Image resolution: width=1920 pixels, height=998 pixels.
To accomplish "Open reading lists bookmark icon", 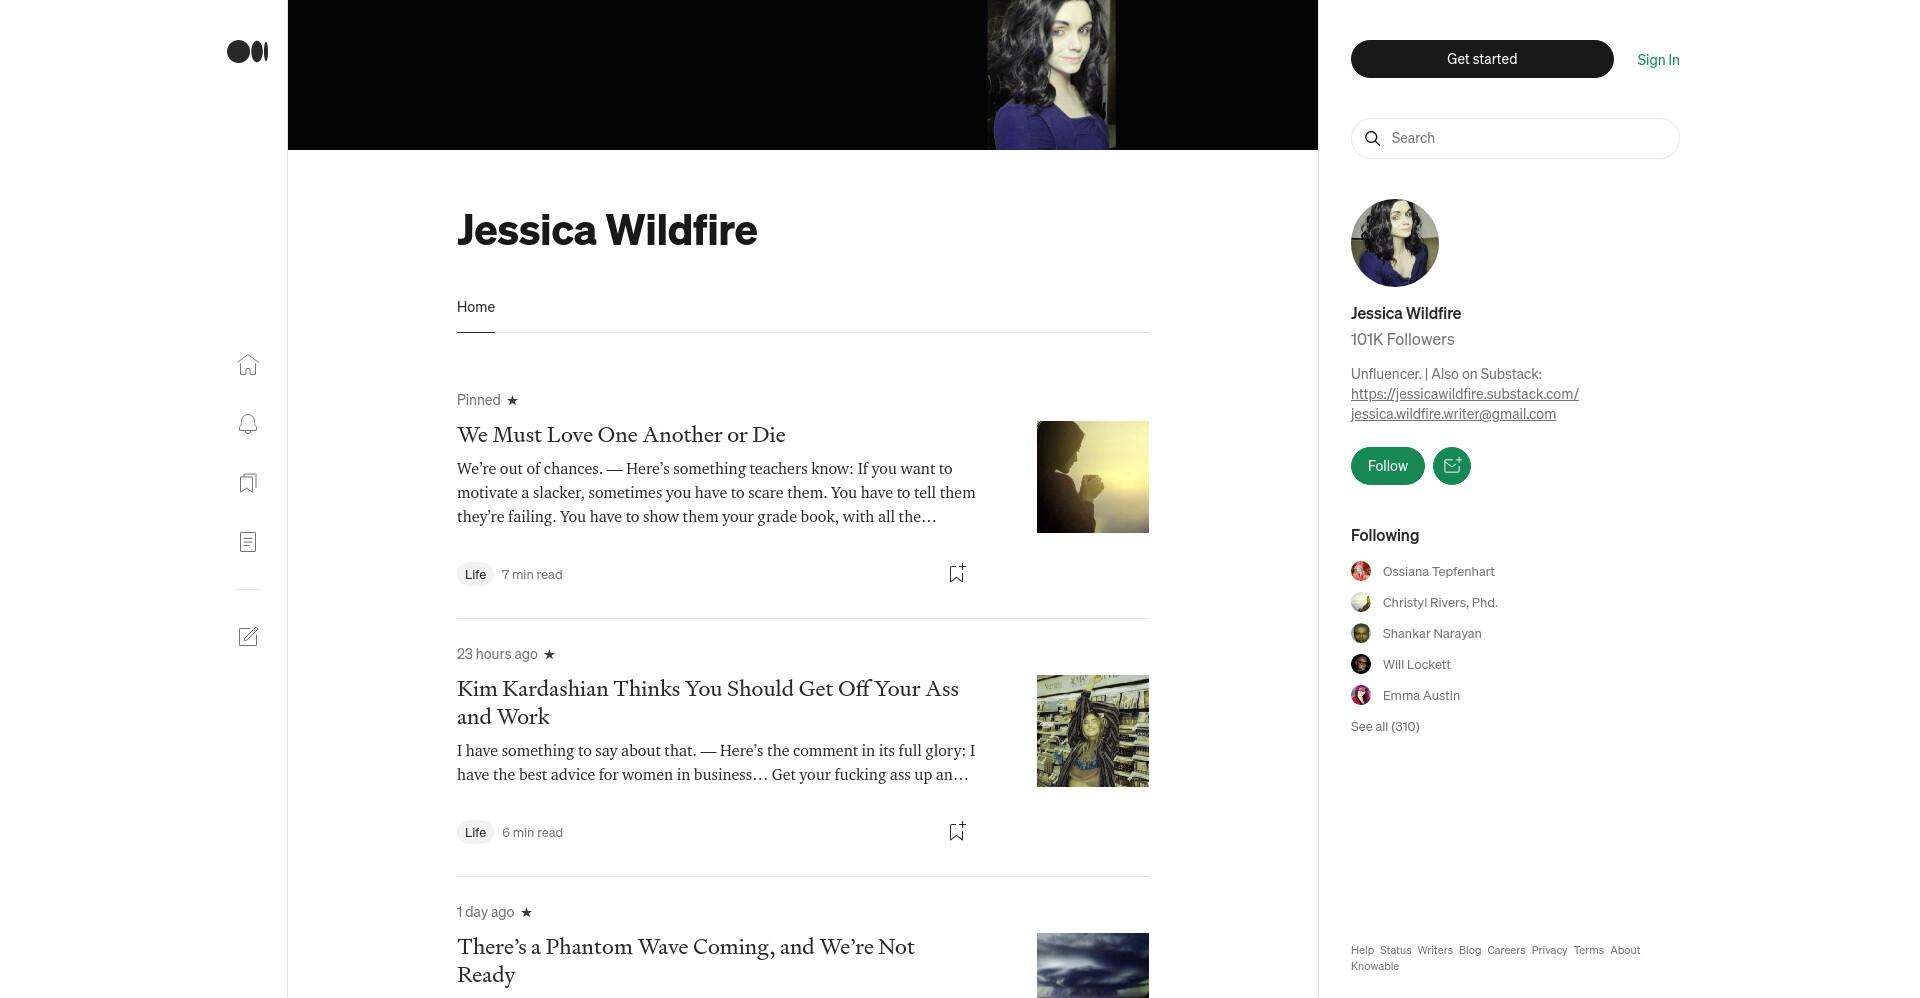I will tap(248, 483).
